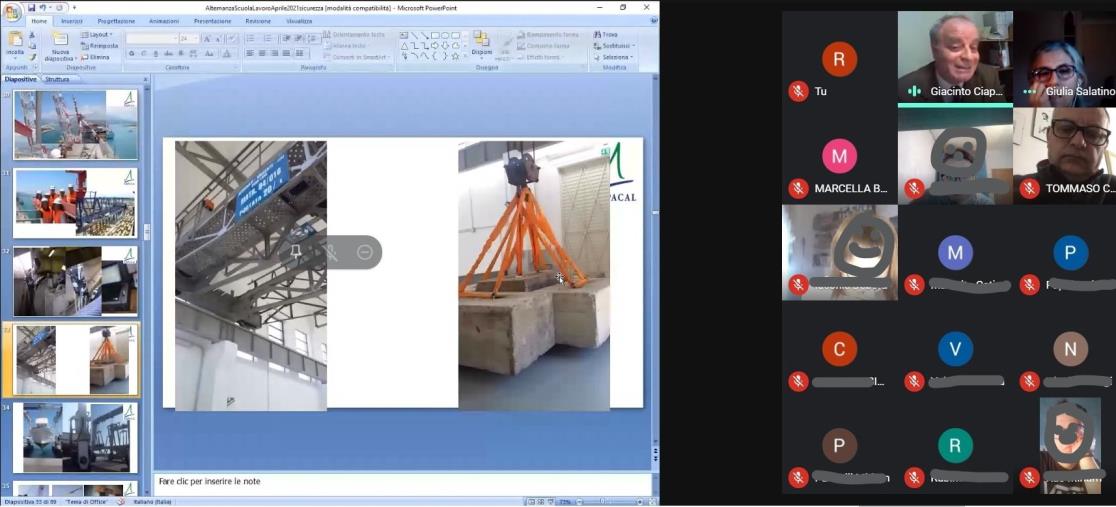Open Sostituisci replace dropdown
Screen dimensions: 1116x507
613,46
